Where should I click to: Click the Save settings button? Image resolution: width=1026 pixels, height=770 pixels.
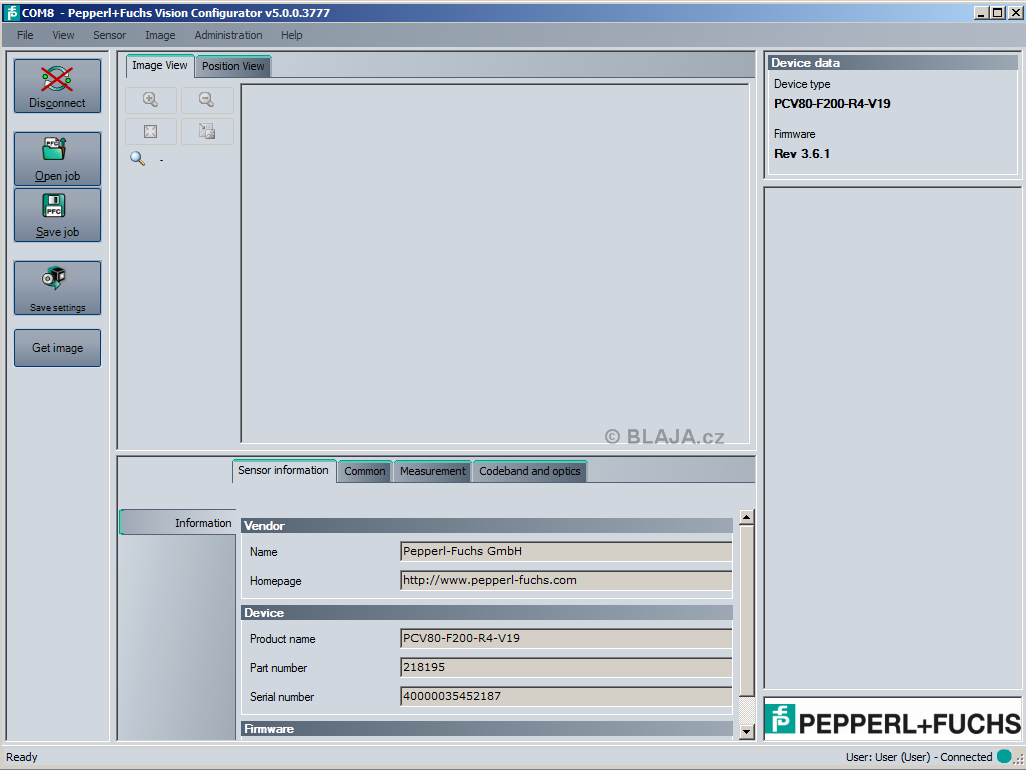pos(58,288)
